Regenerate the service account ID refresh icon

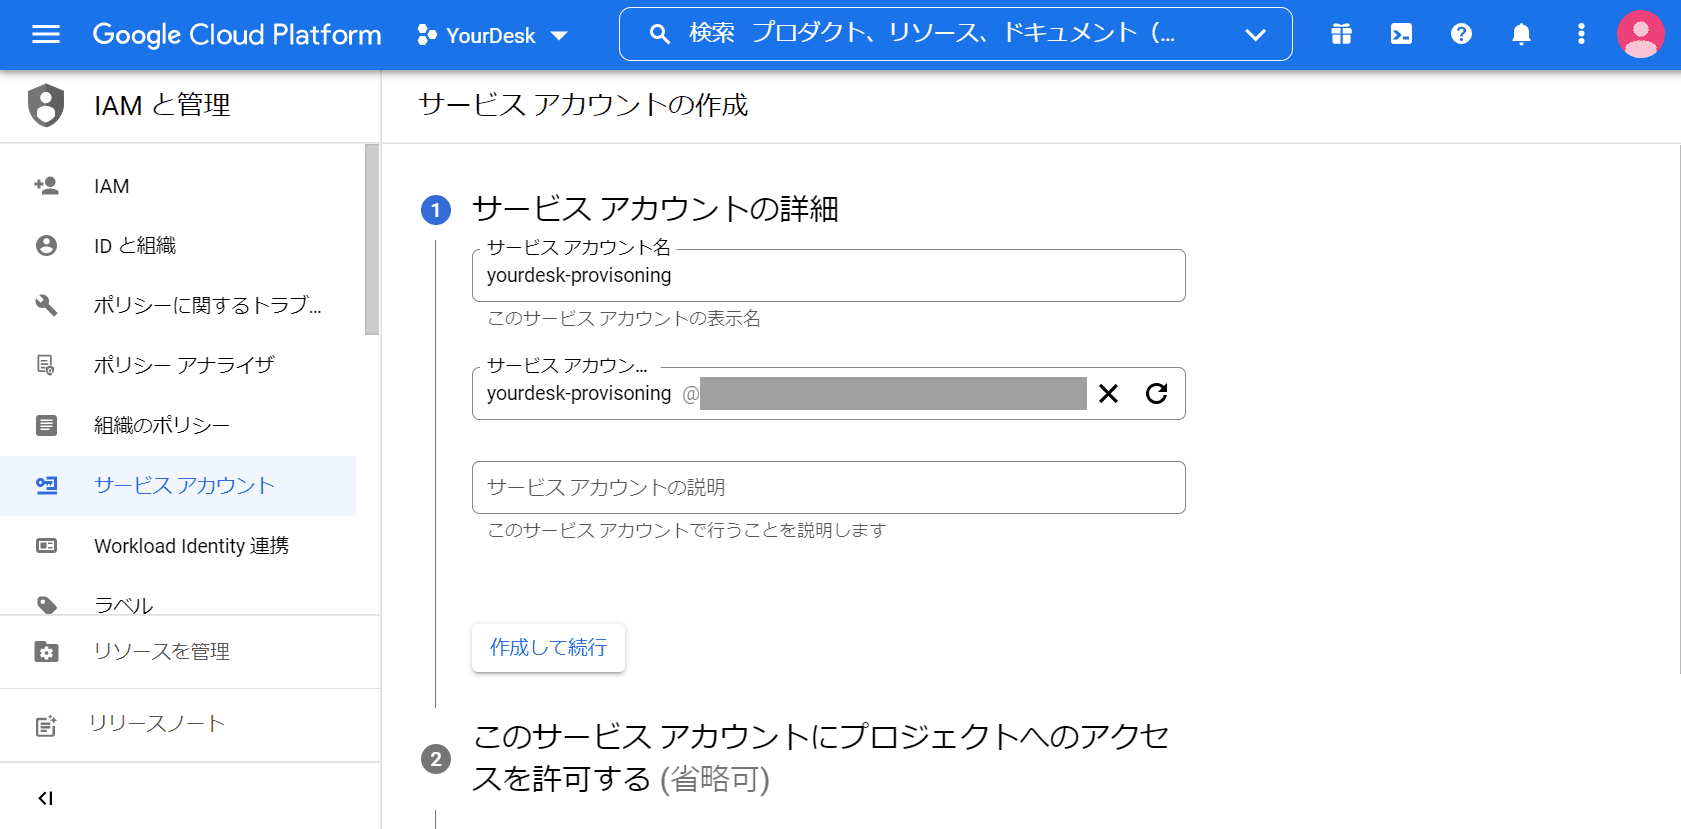1156,393
